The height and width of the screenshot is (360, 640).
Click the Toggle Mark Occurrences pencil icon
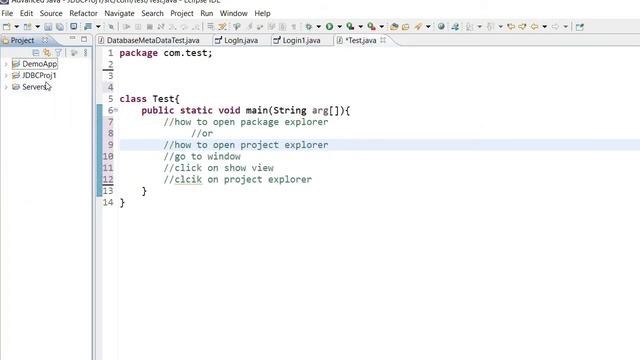click(222, 27)
